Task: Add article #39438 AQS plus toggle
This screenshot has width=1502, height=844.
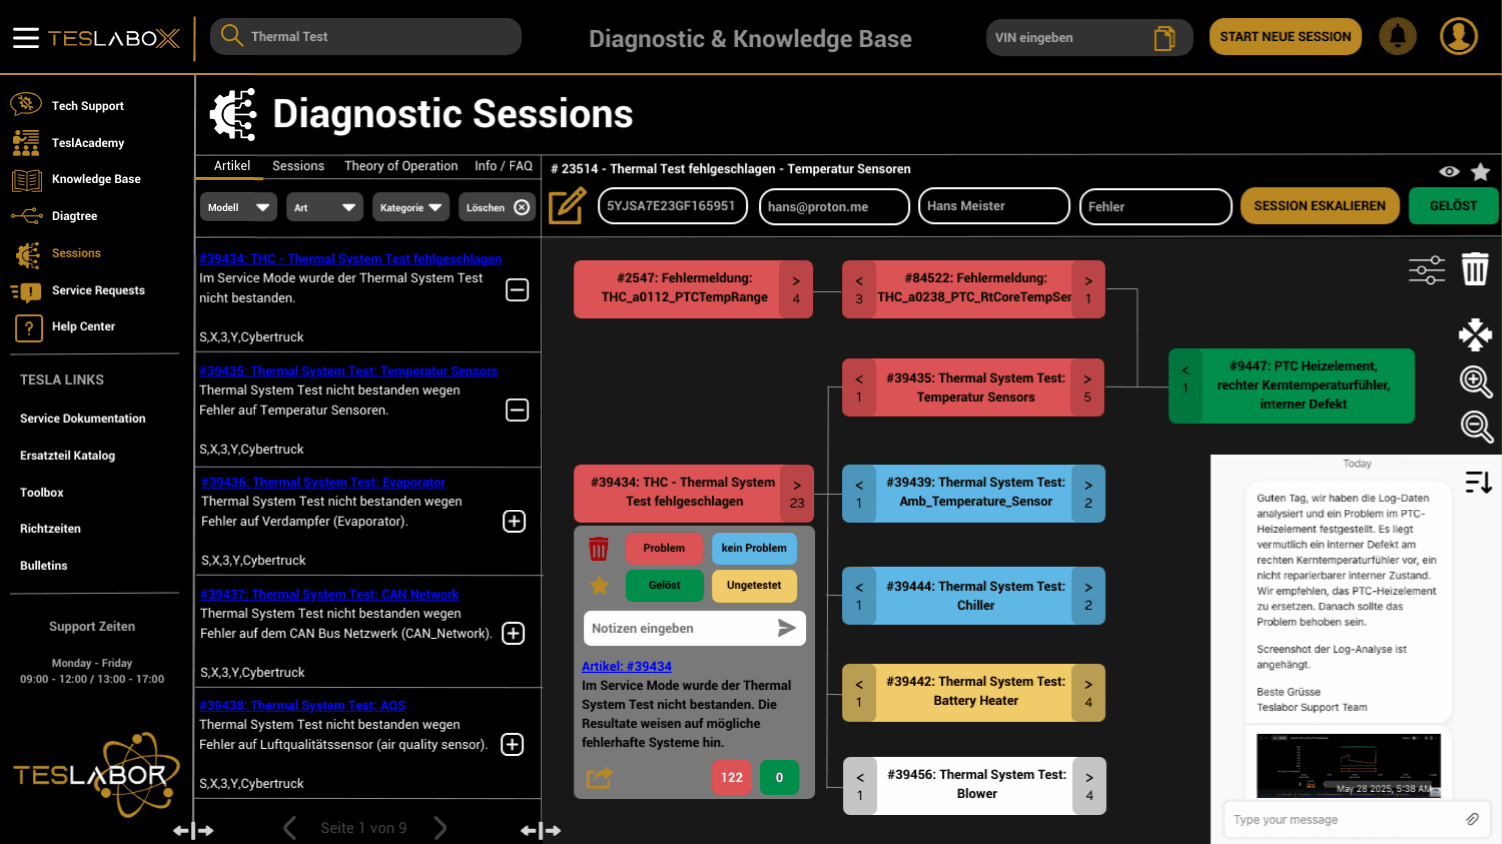Action: tap(512, 744)
